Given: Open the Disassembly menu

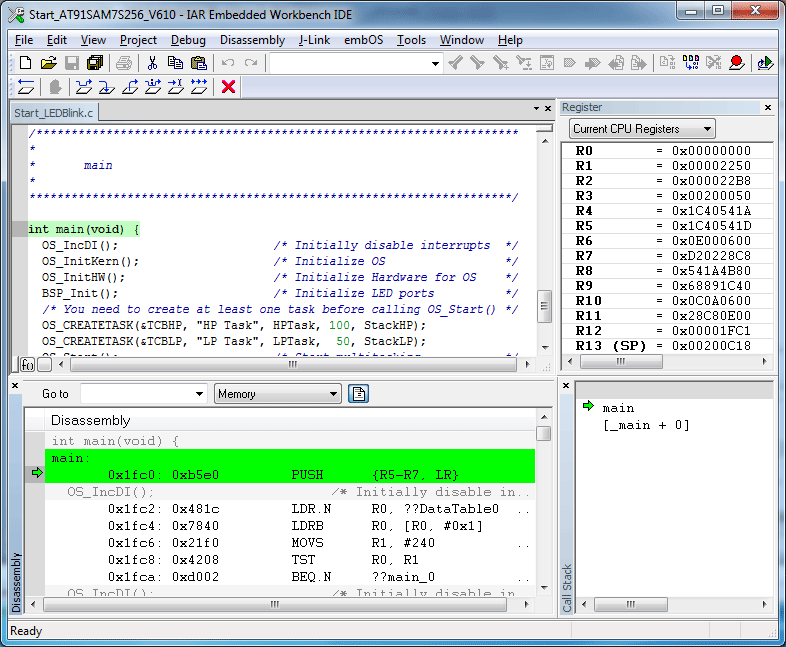Looking at the screenshot, I should (252, 40).
